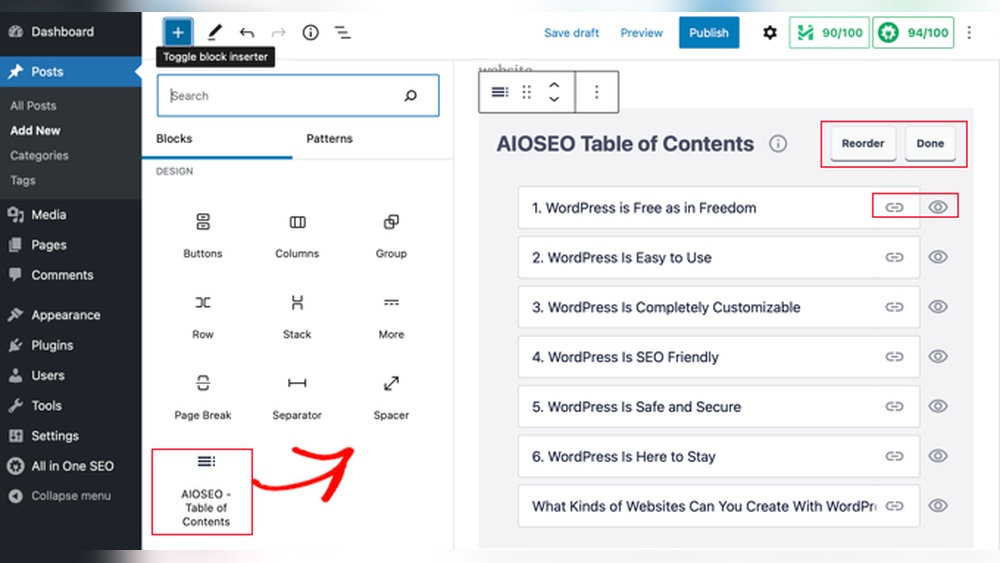
Task: Click the Undo arrow in toolbar
Action: click(247, 33)
